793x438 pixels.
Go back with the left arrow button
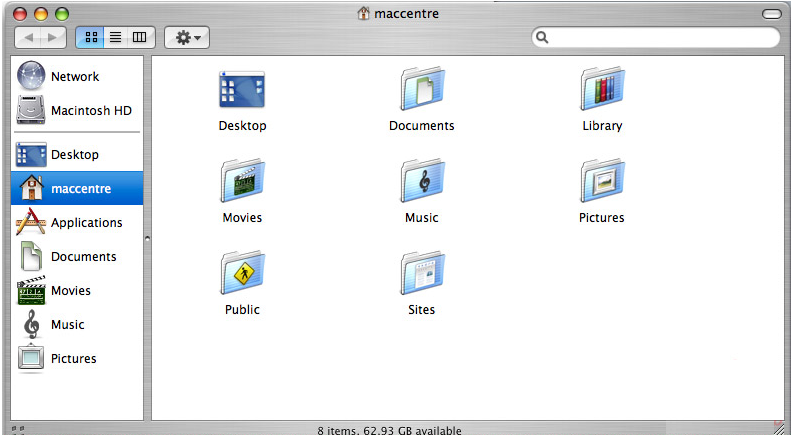tap(28, 37)
